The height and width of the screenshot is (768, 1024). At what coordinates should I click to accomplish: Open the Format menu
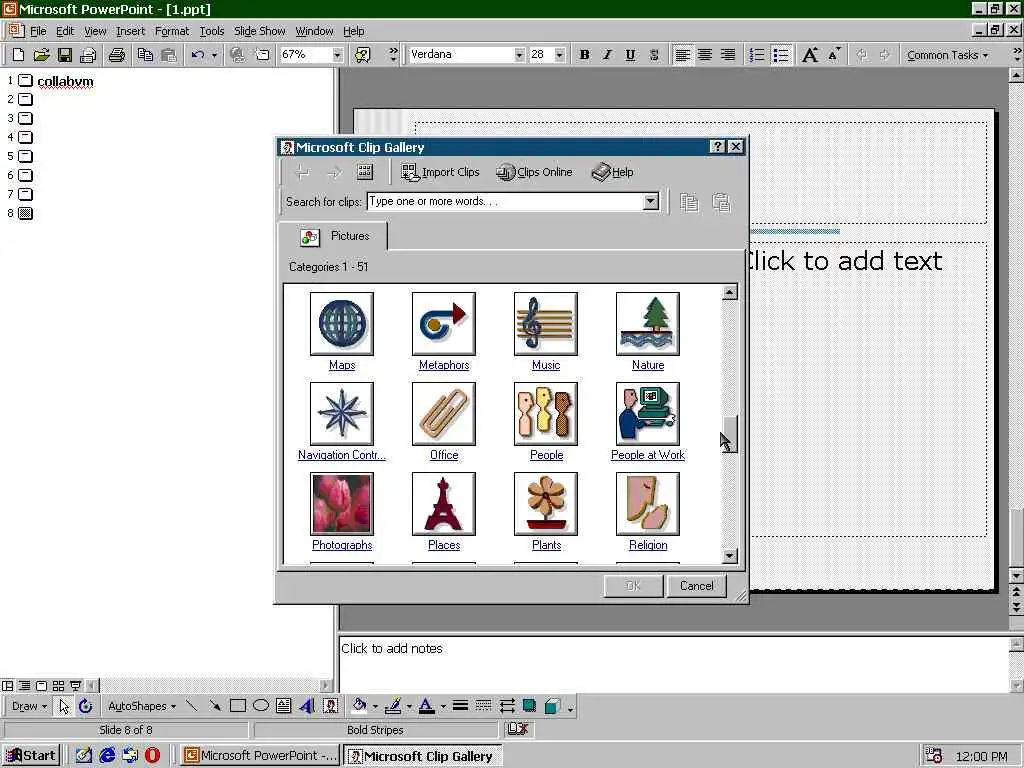tap(172, 31)
